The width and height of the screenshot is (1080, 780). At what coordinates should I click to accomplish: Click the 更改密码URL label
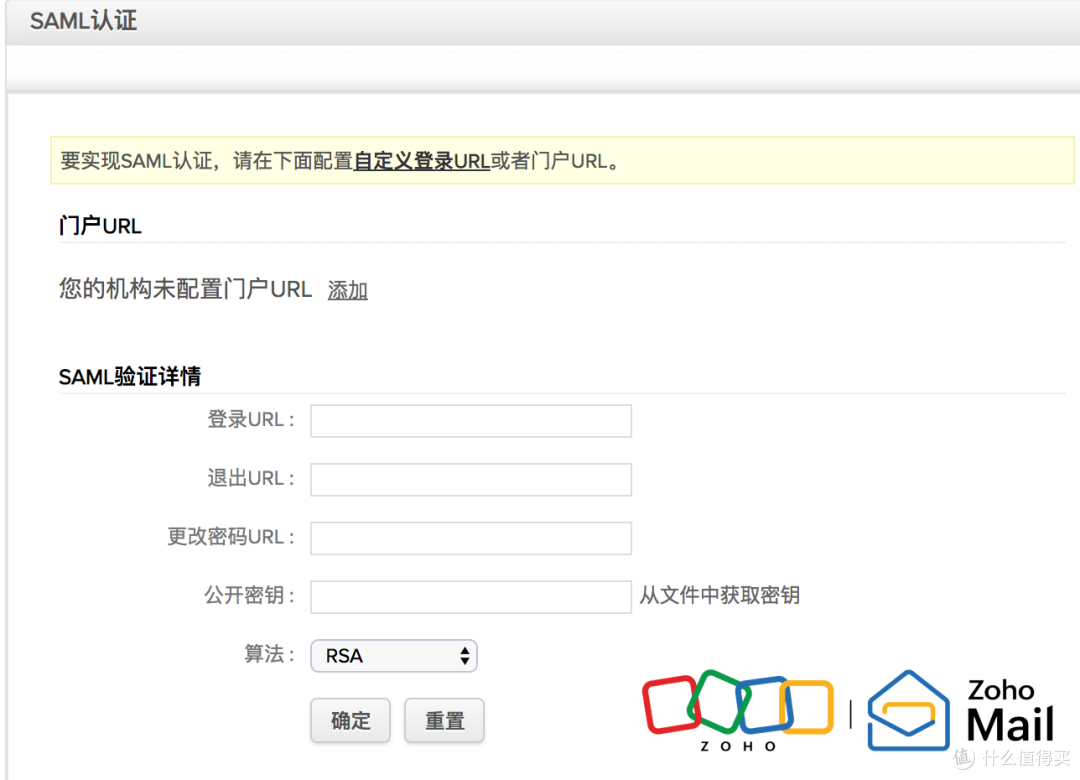[x=231, y=536]
